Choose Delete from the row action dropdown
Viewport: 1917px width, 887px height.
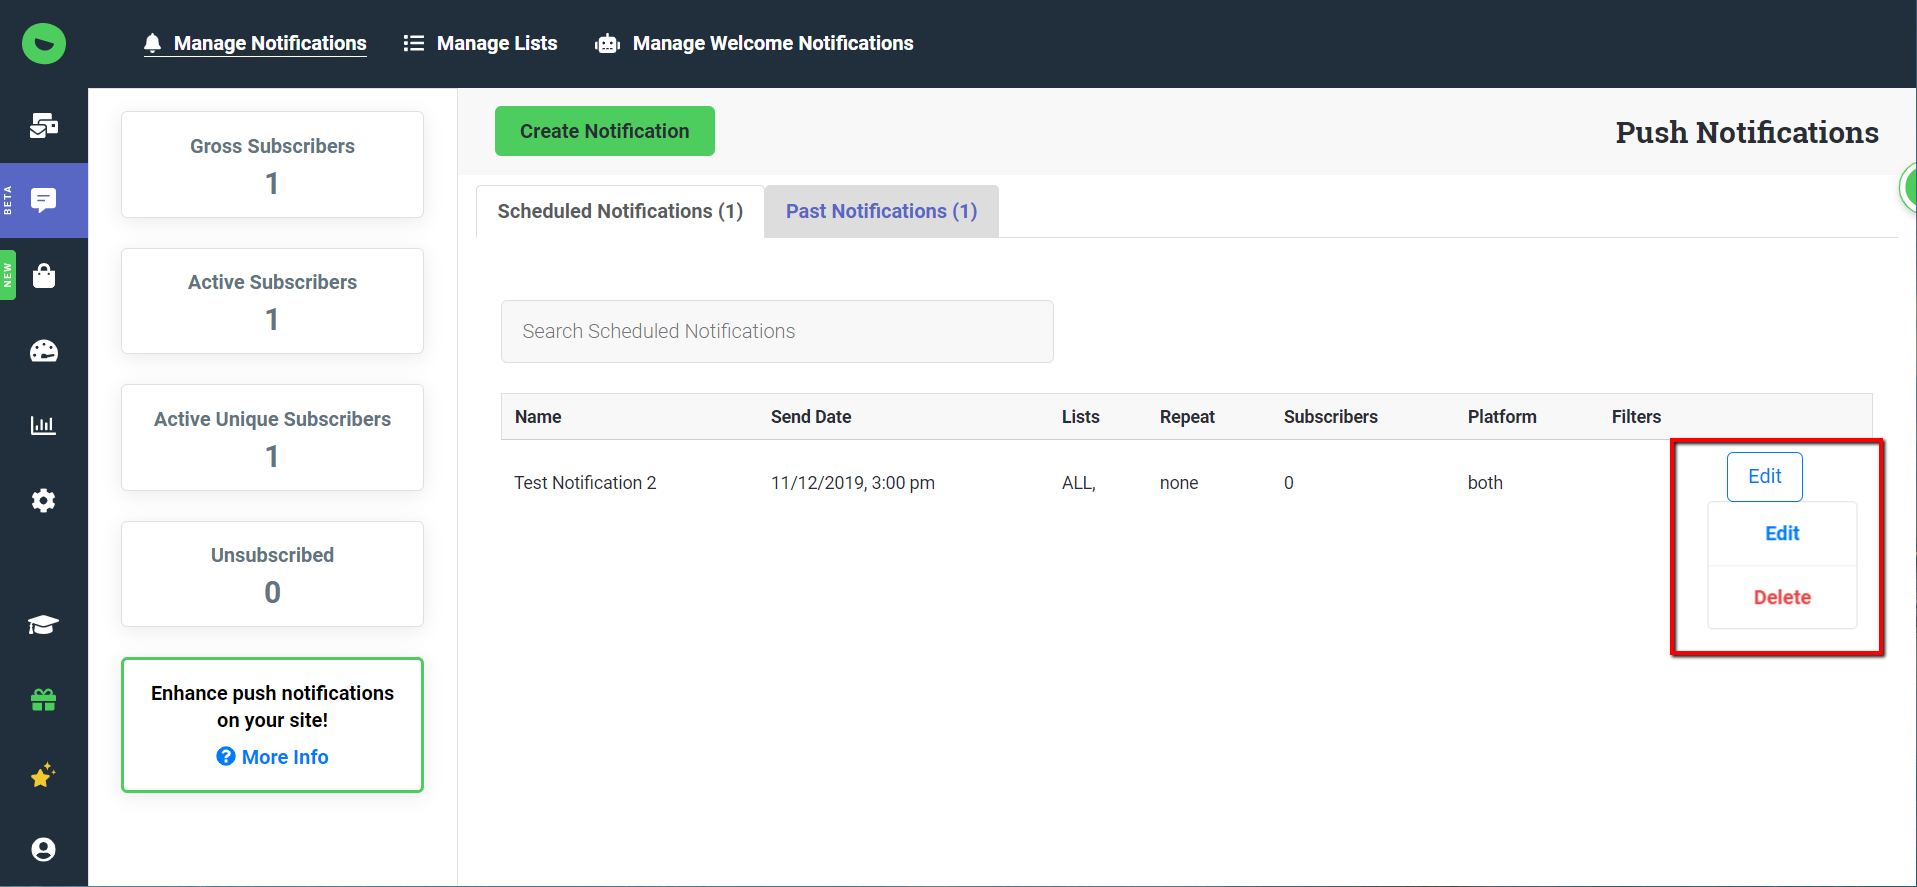pos(1782,597)
